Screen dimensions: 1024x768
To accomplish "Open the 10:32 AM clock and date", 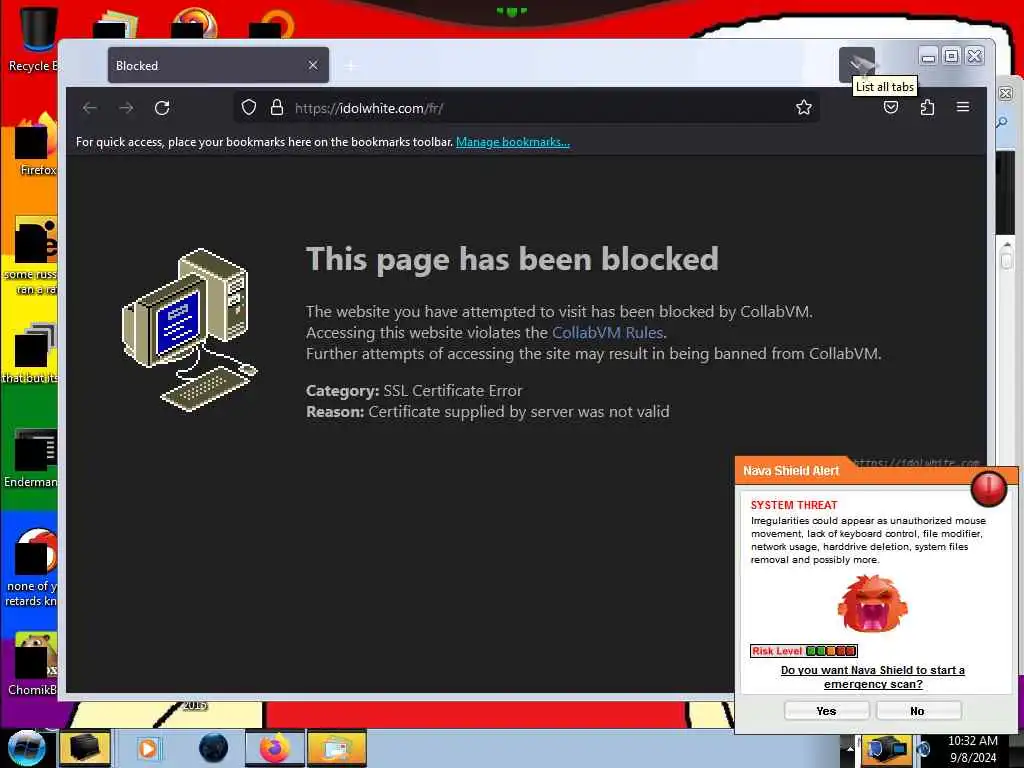I will tap(973, 749).
